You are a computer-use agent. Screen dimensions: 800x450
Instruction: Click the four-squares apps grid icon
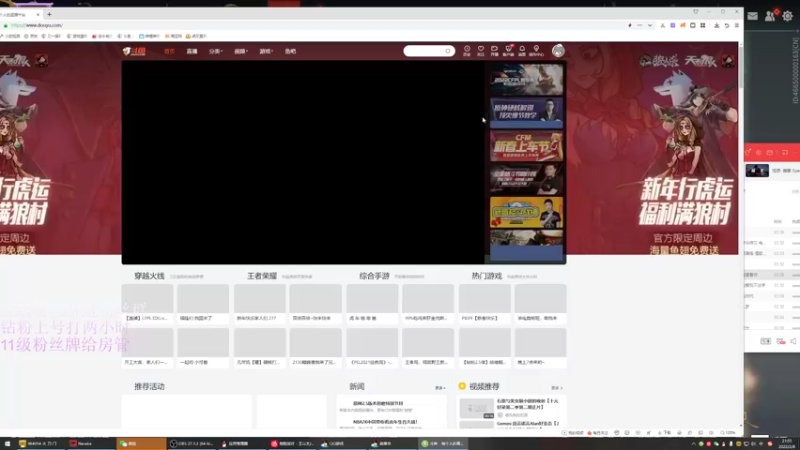click(703, 25)
